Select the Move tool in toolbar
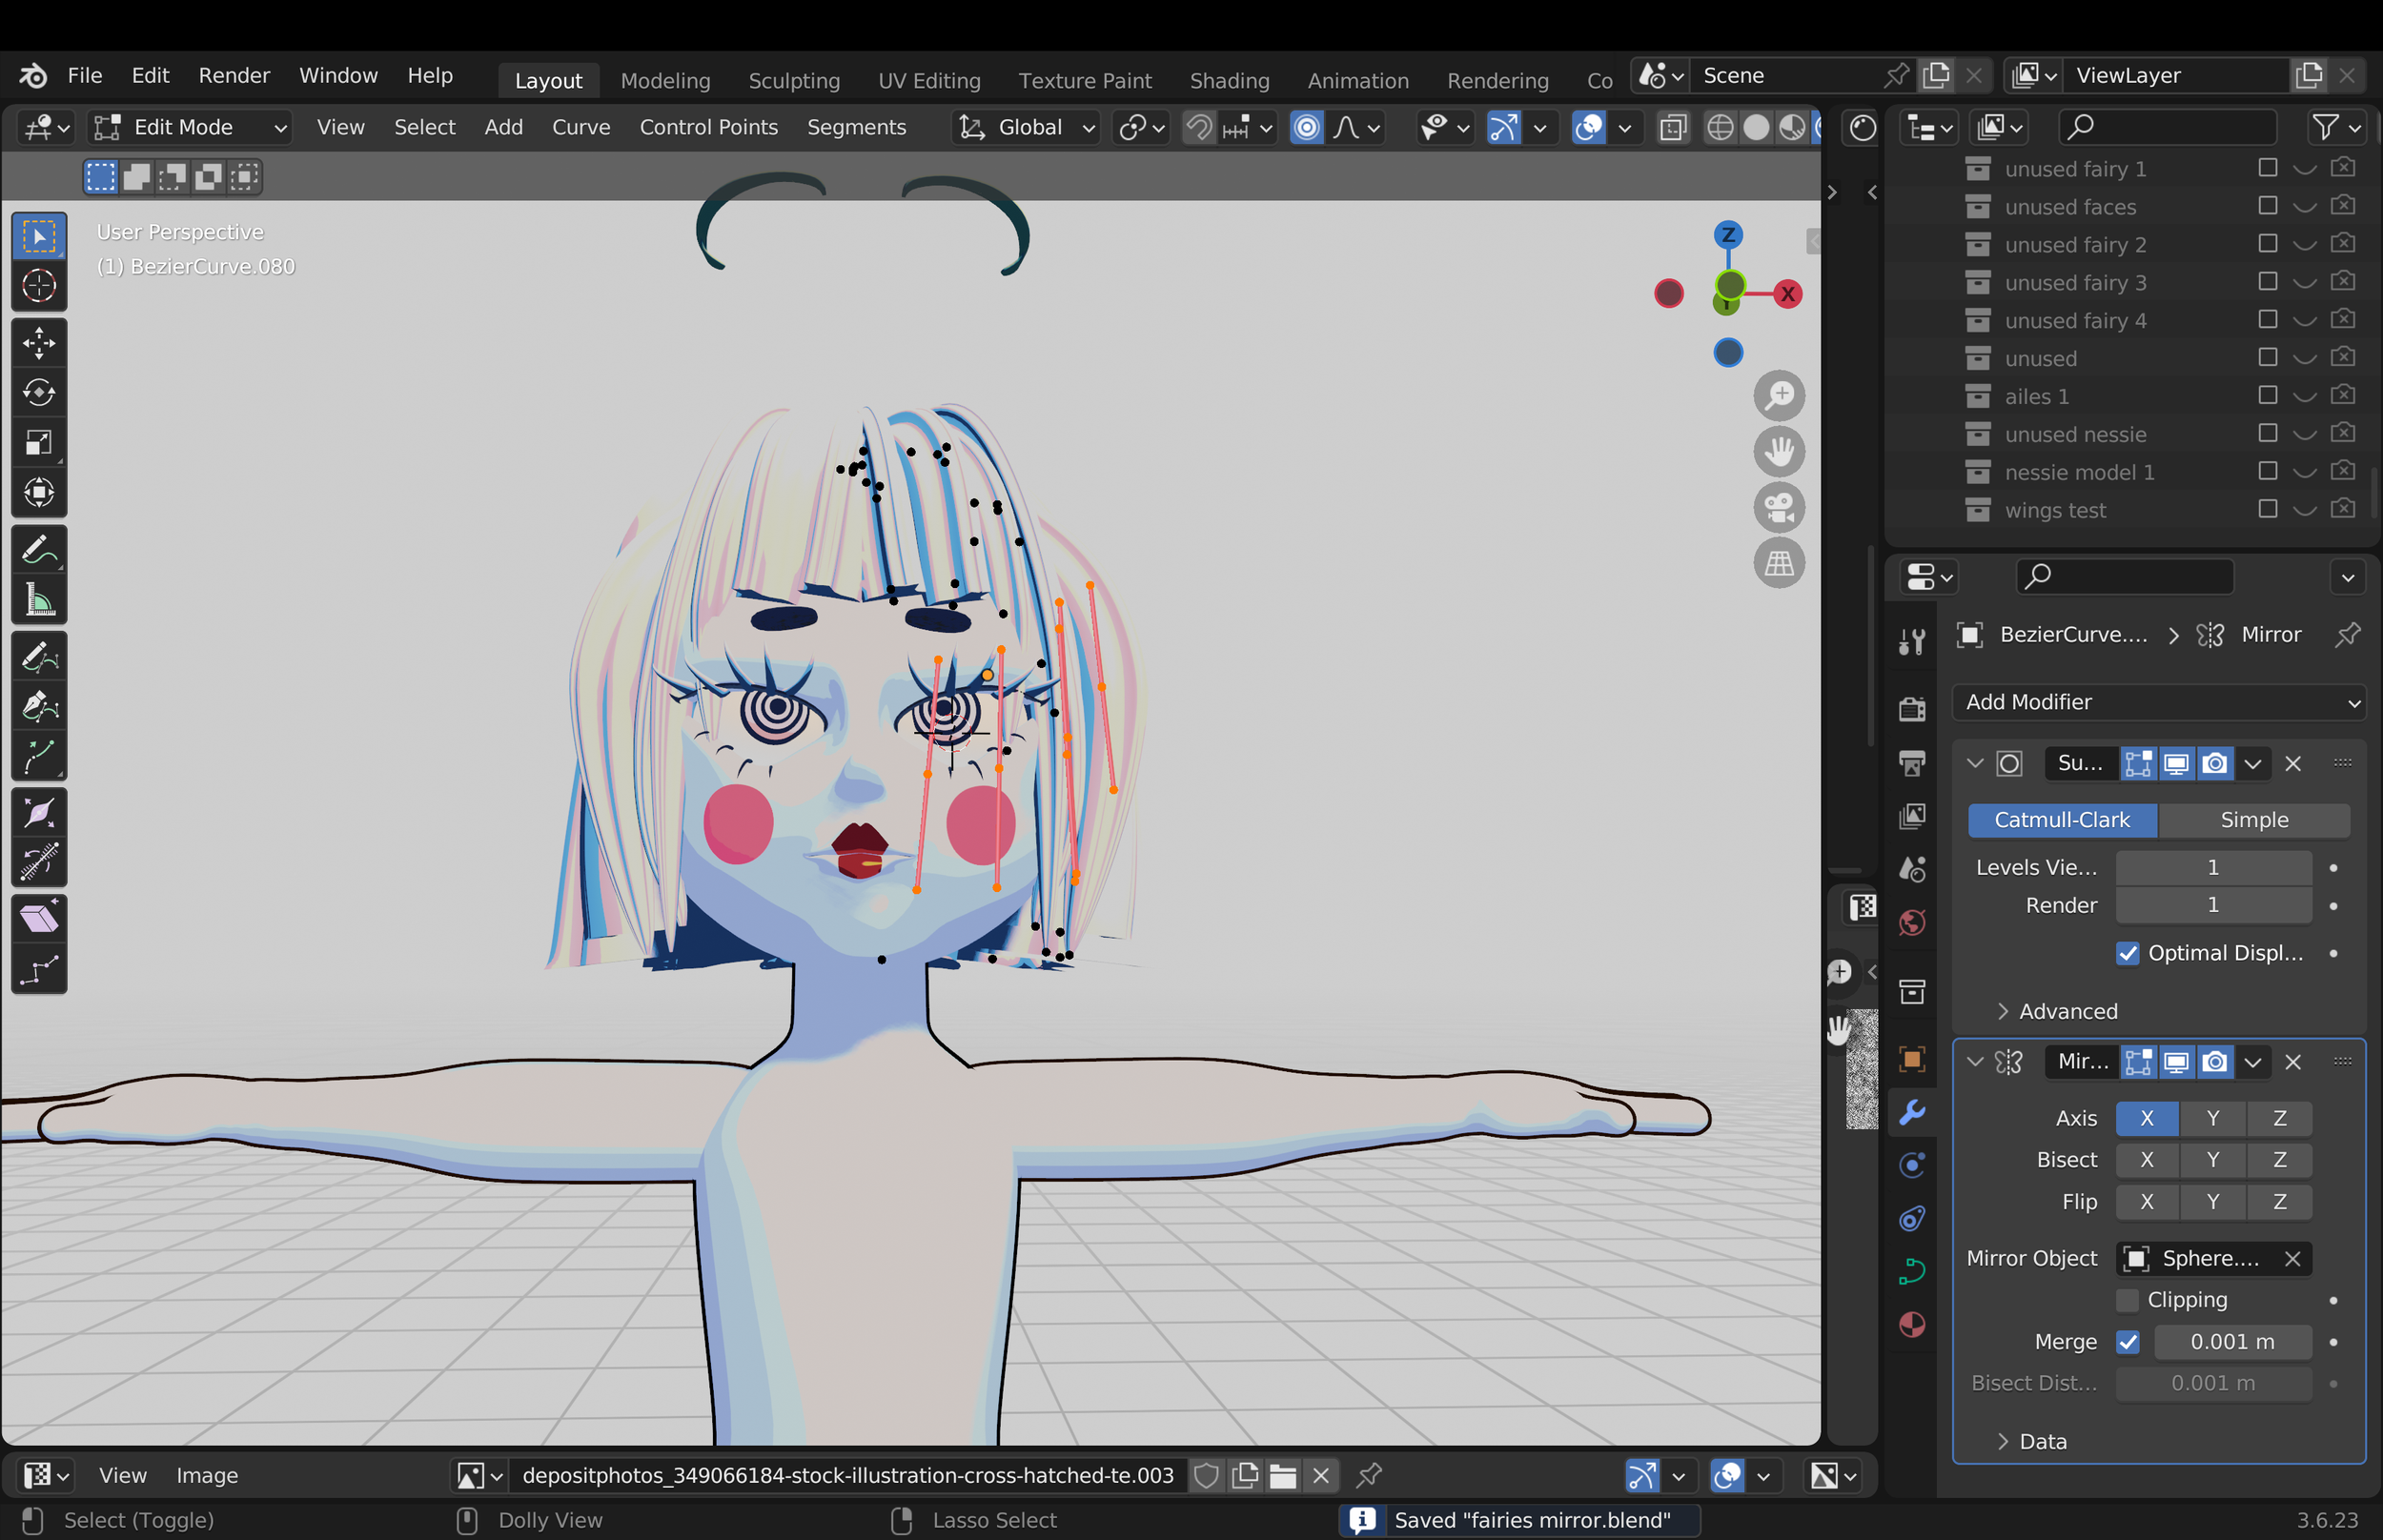Viewport: 2383px width, 1540px height. [39, 343]
